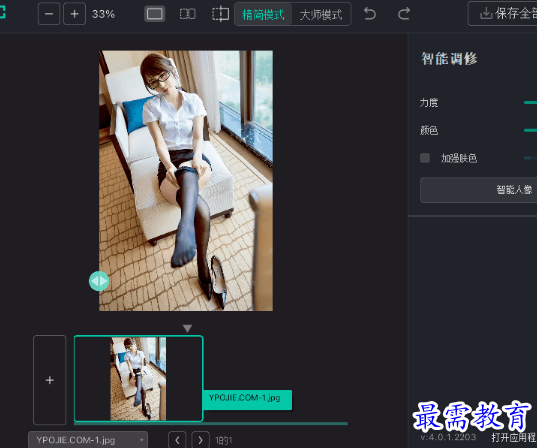This screenshot has width=537, height=448.
Task: Click the 打开应用程序 link
Action: [x=514, y=437]
